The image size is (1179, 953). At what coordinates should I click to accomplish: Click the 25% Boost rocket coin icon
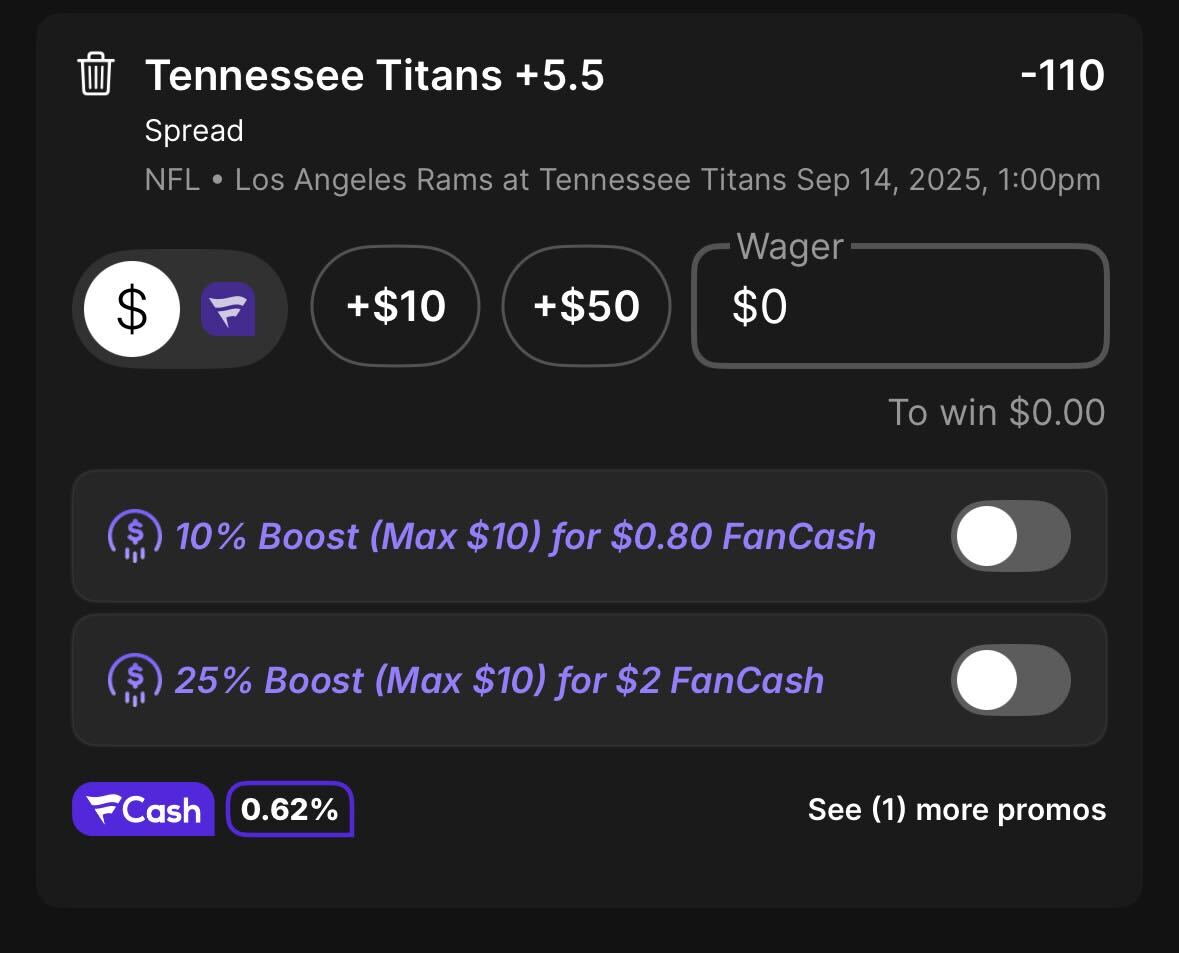click(x=135, y=680)
